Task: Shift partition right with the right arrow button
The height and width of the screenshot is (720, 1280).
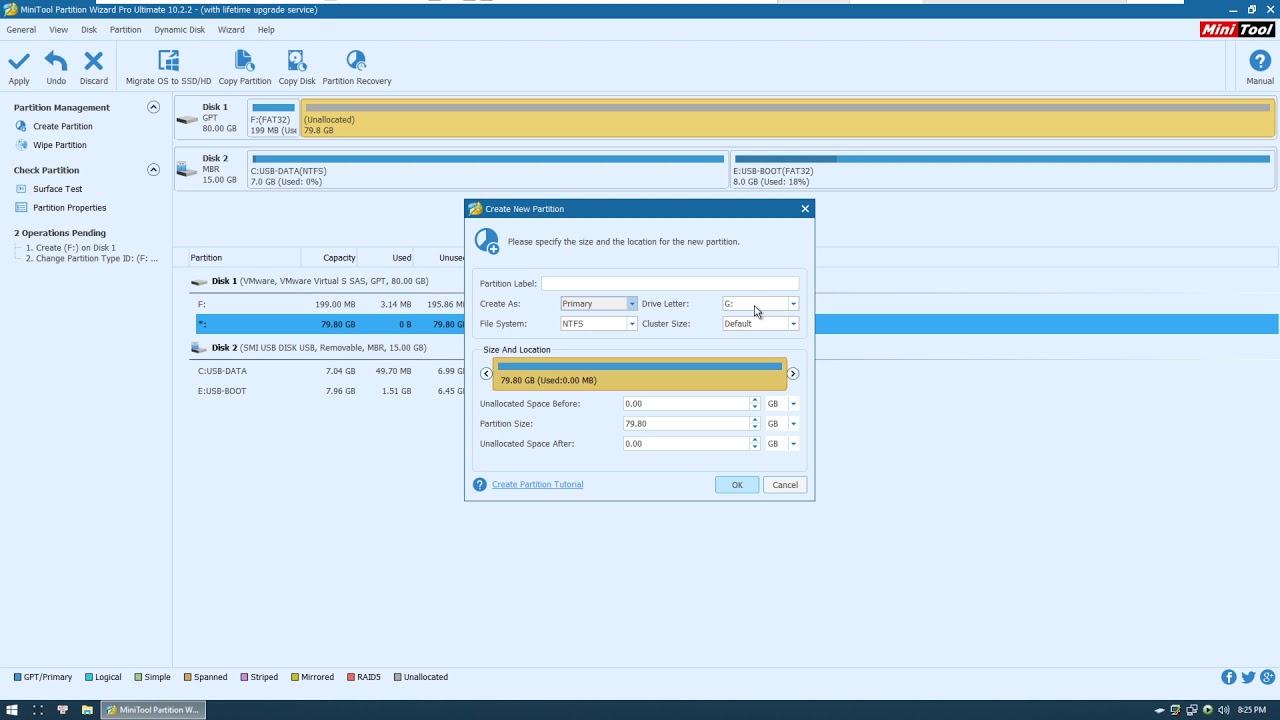Action: pos(793,374)
